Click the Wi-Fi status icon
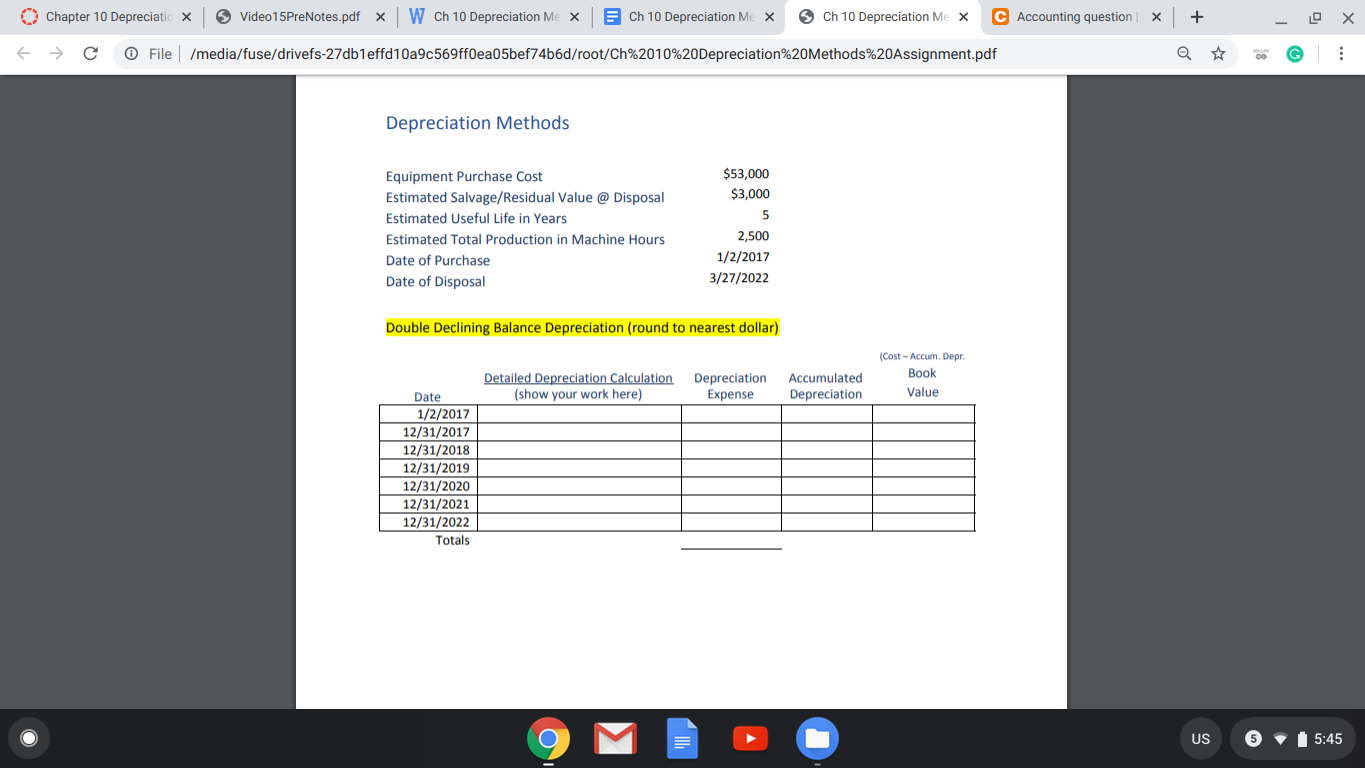This screenshot has height=768, width=1365. click(x=1279, y=739)
